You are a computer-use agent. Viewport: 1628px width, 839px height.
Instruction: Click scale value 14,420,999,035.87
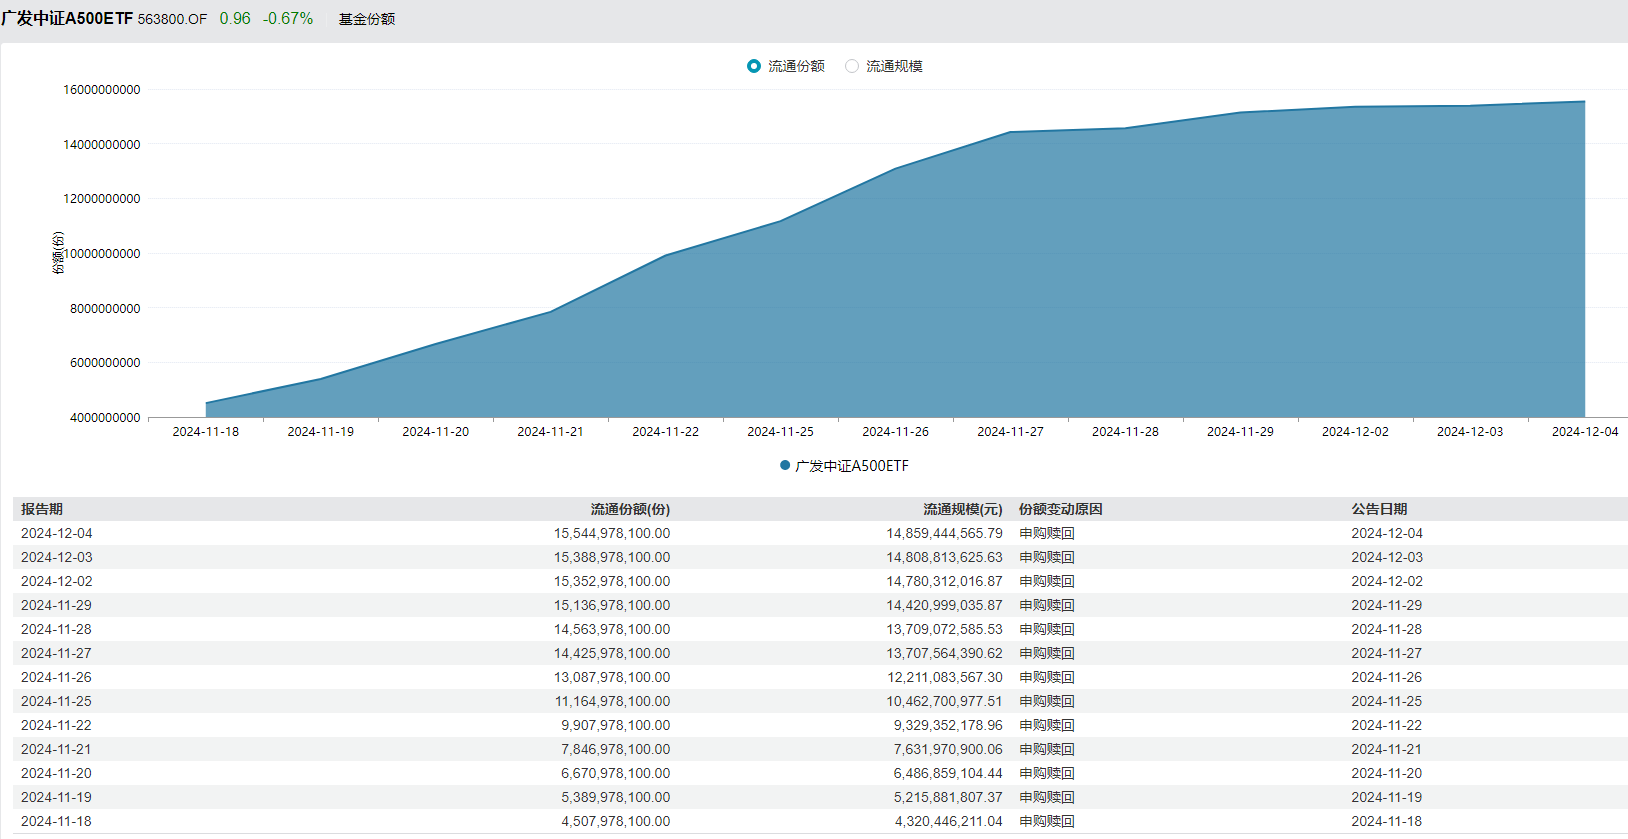click(944, 605)
